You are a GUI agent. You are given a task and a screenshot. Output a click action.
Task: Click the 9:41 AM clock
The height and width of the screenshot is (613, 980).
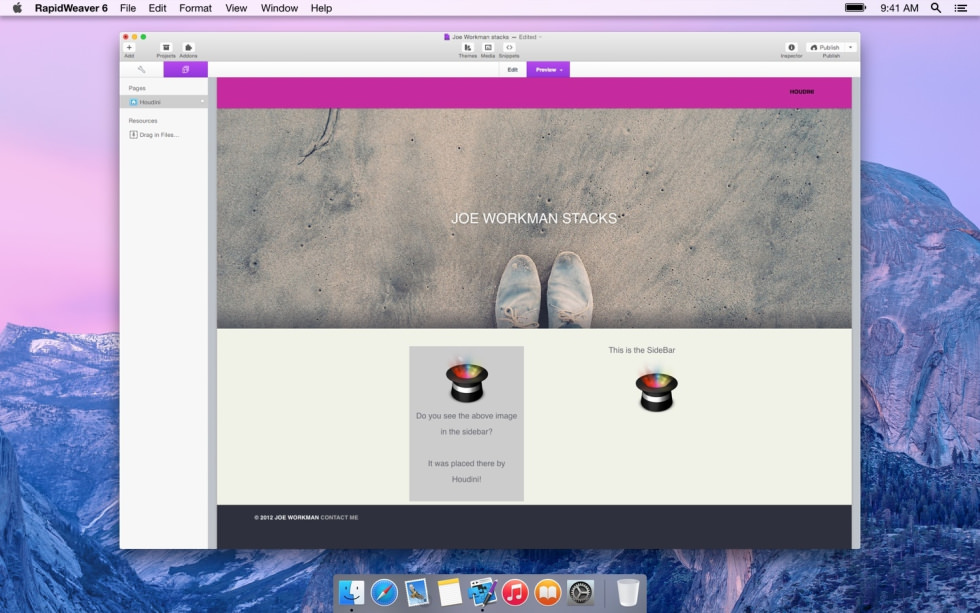click(899, 8)
